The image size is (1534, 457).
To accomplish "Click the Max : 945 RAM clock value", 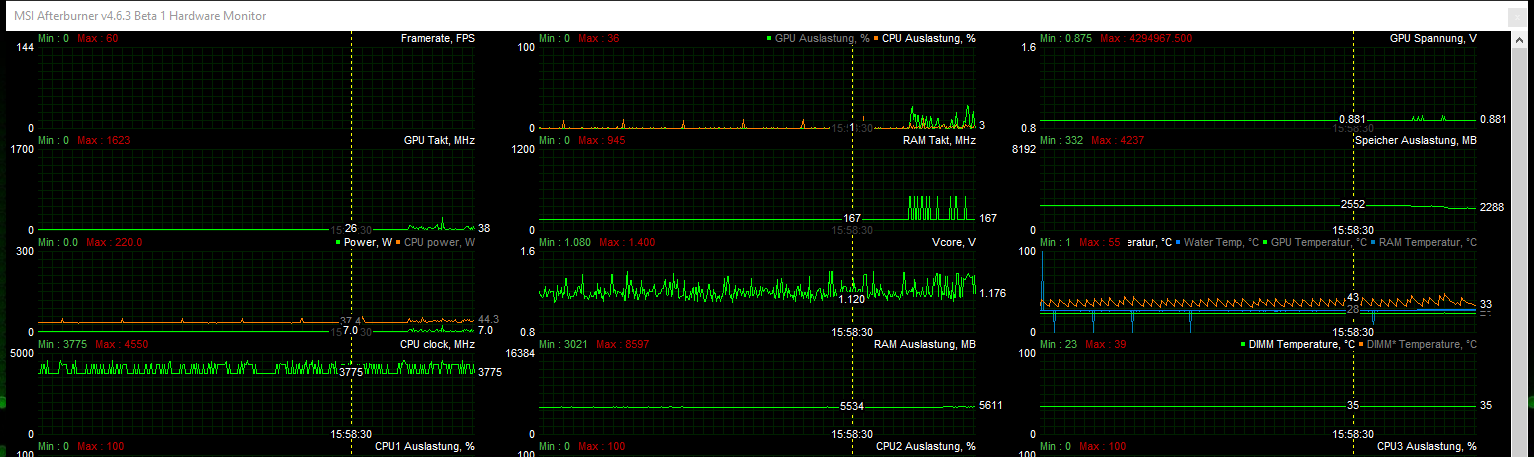I will pos(602,140).
